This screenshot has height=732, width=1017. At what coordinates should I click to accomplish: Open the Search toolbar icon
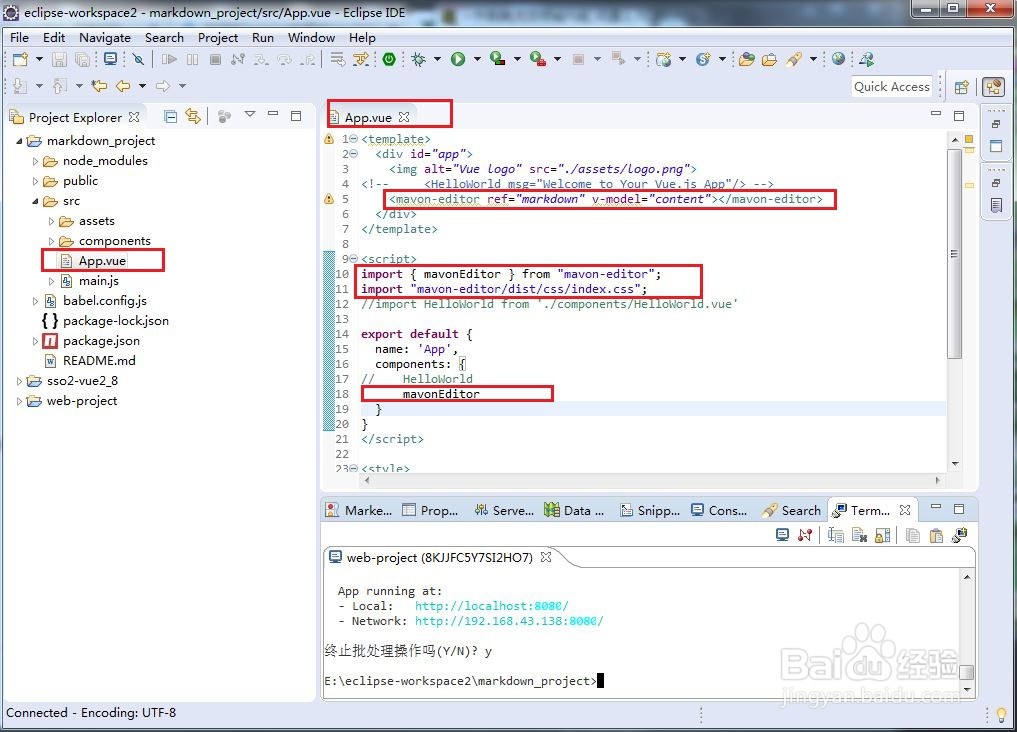click(x=794, y=58)
